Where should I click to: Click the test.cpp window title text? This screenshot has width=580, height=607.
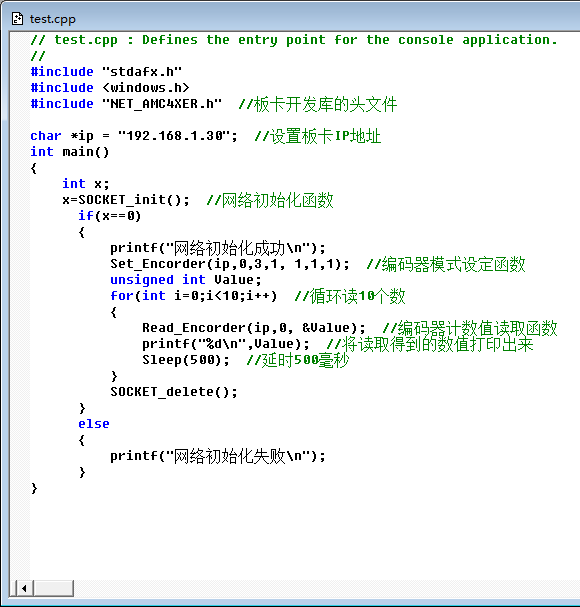pos(52,19)
